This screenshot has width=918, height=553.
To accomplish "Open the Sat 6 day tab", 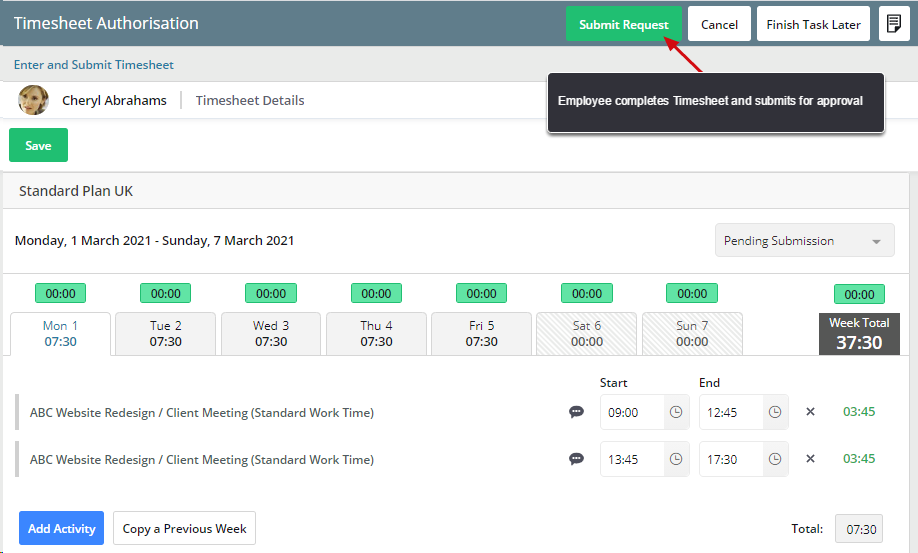I will pyautogui.click(x=587, y=333).
